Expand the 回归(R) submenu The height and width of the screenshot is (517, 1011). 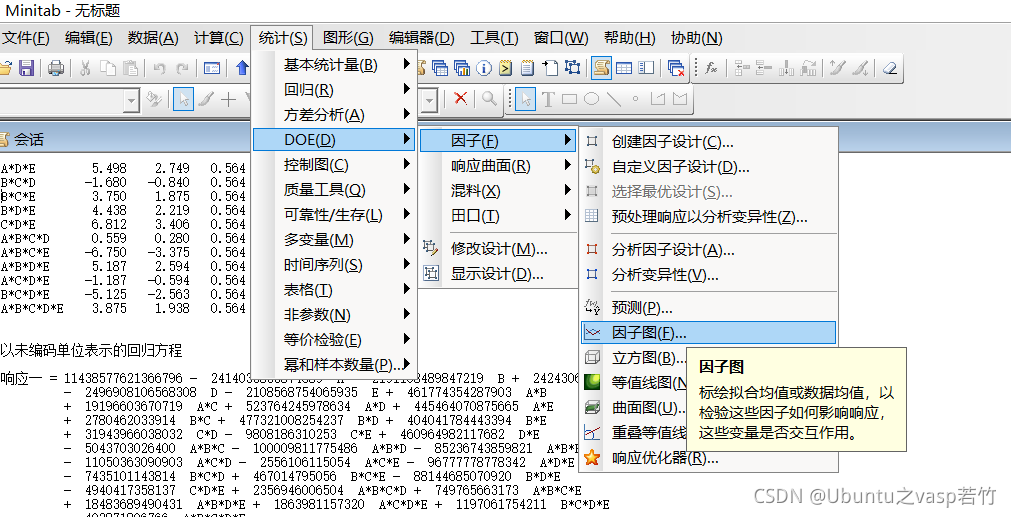pyautogui.click(x=335, y=90)
